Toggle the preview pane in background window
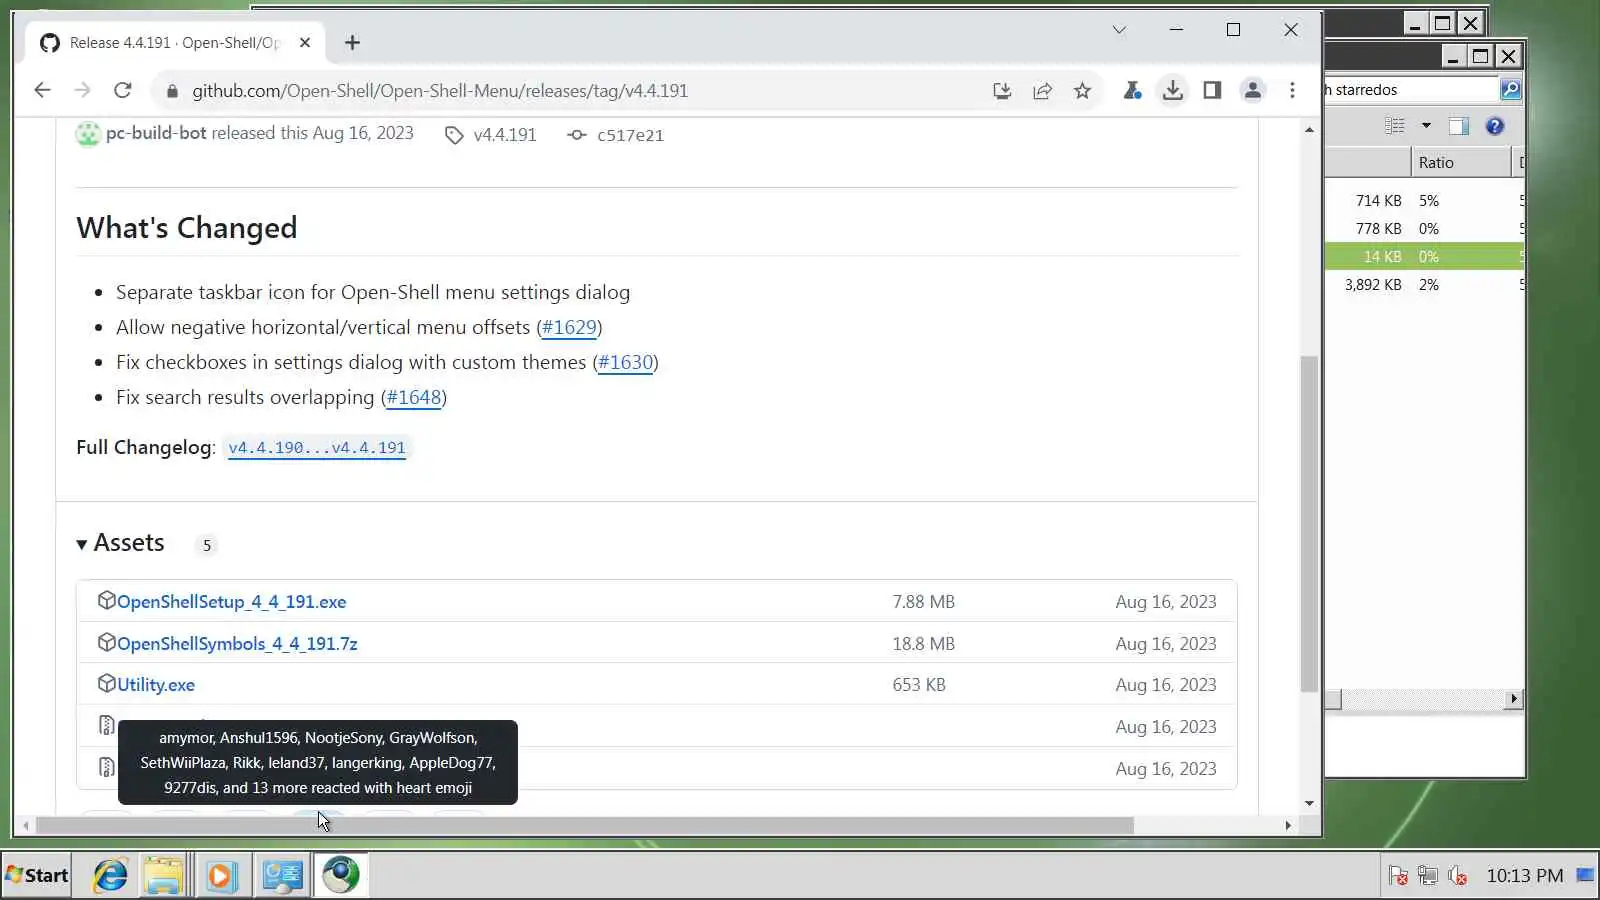The image size is (1600, 900). [x=1459, y=126]
